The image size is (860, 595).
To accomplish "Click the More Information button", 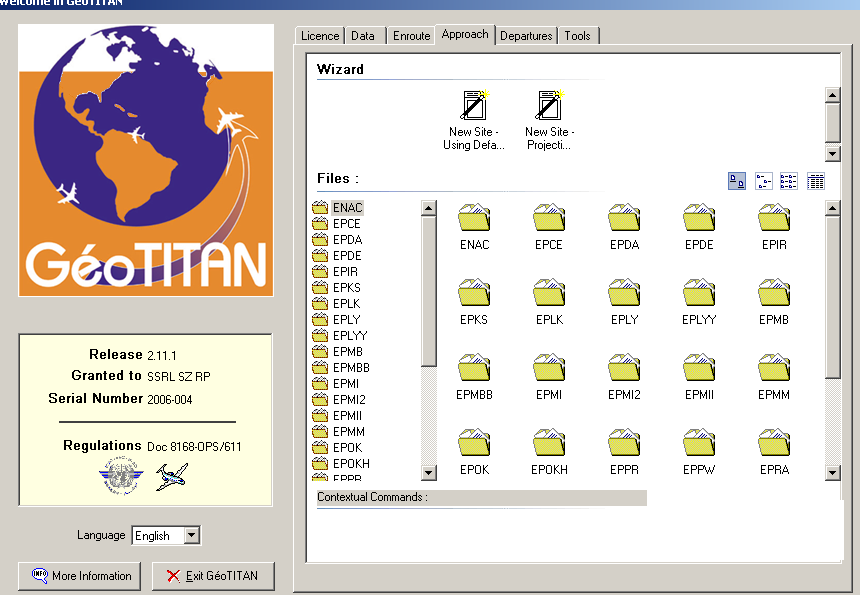I will click(80, 576).
